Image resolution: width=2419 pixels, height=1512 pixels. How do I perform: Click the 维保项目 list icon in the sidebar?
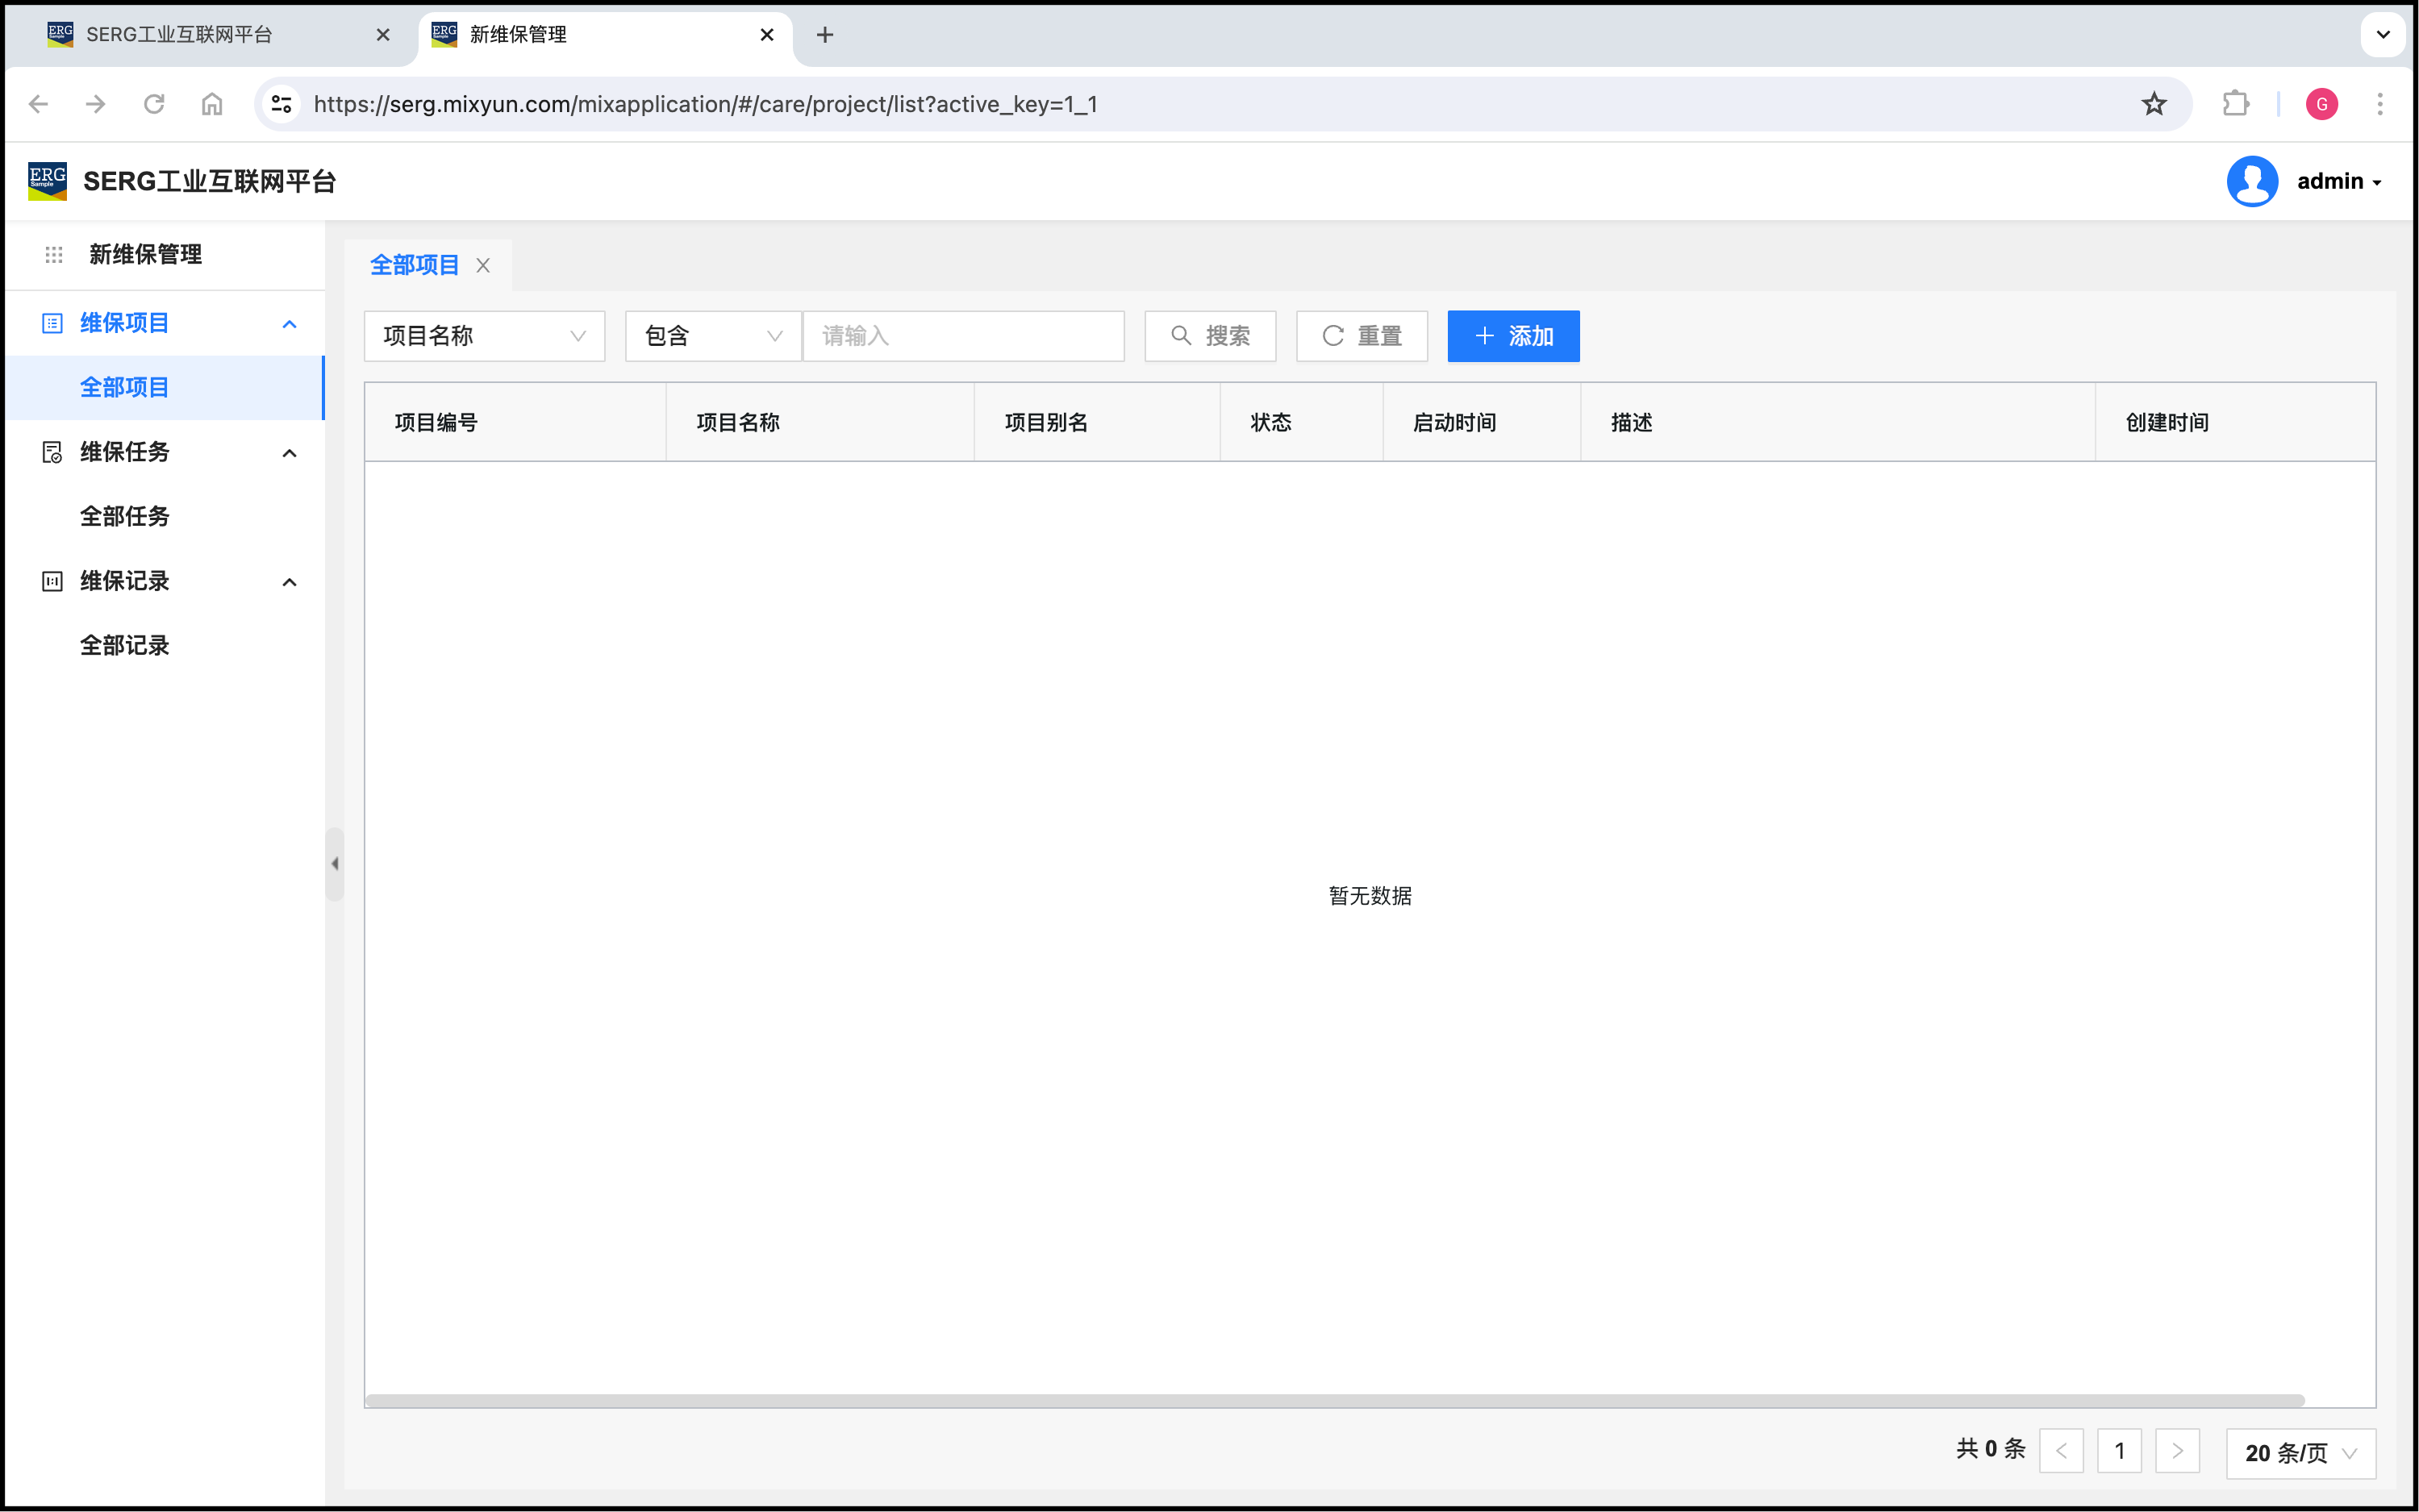click(52, 323)
